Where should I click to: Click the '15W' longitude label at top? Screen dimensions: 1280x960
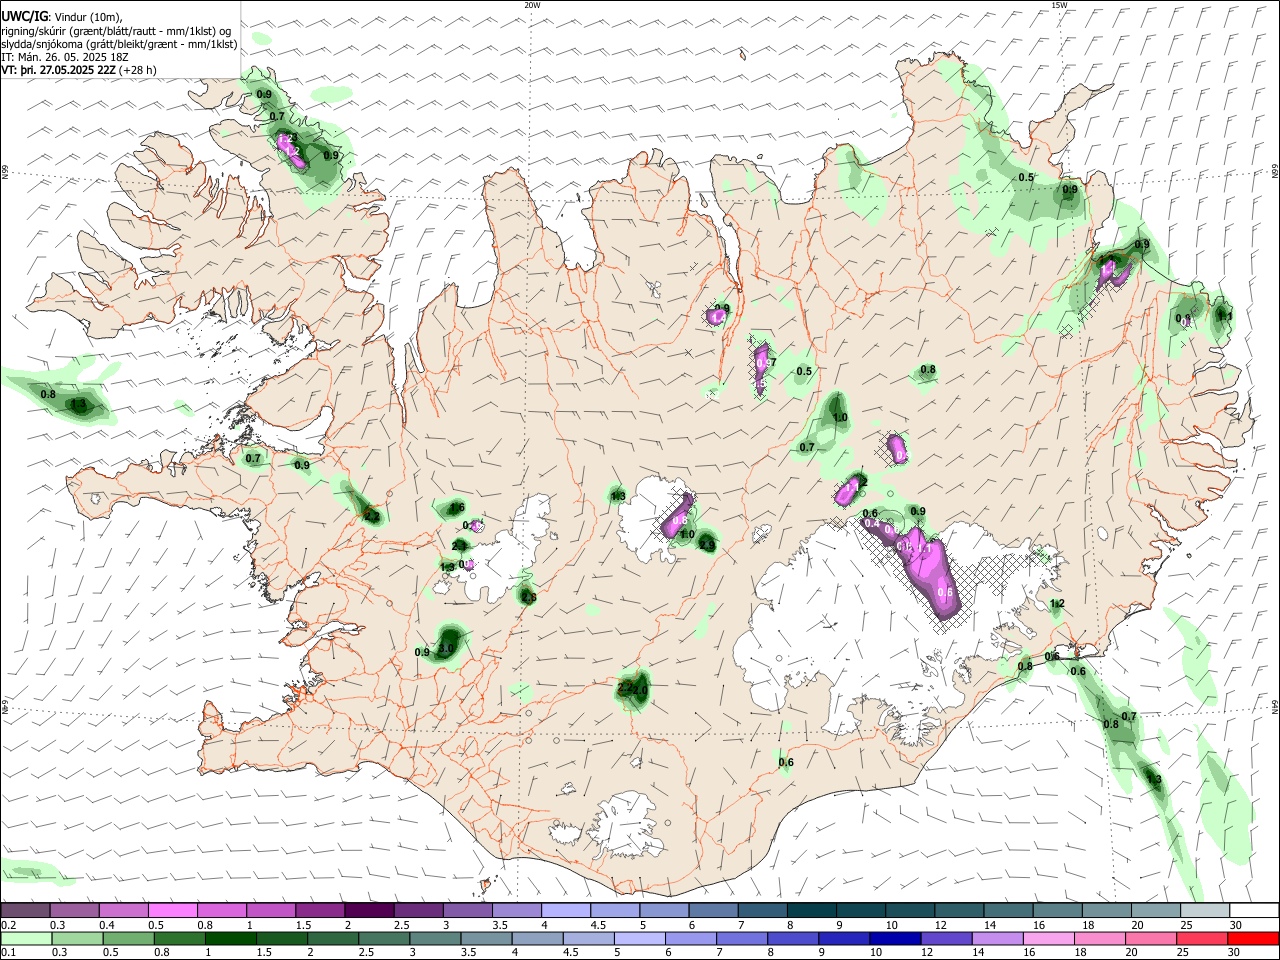click(x=1059, y=6)
